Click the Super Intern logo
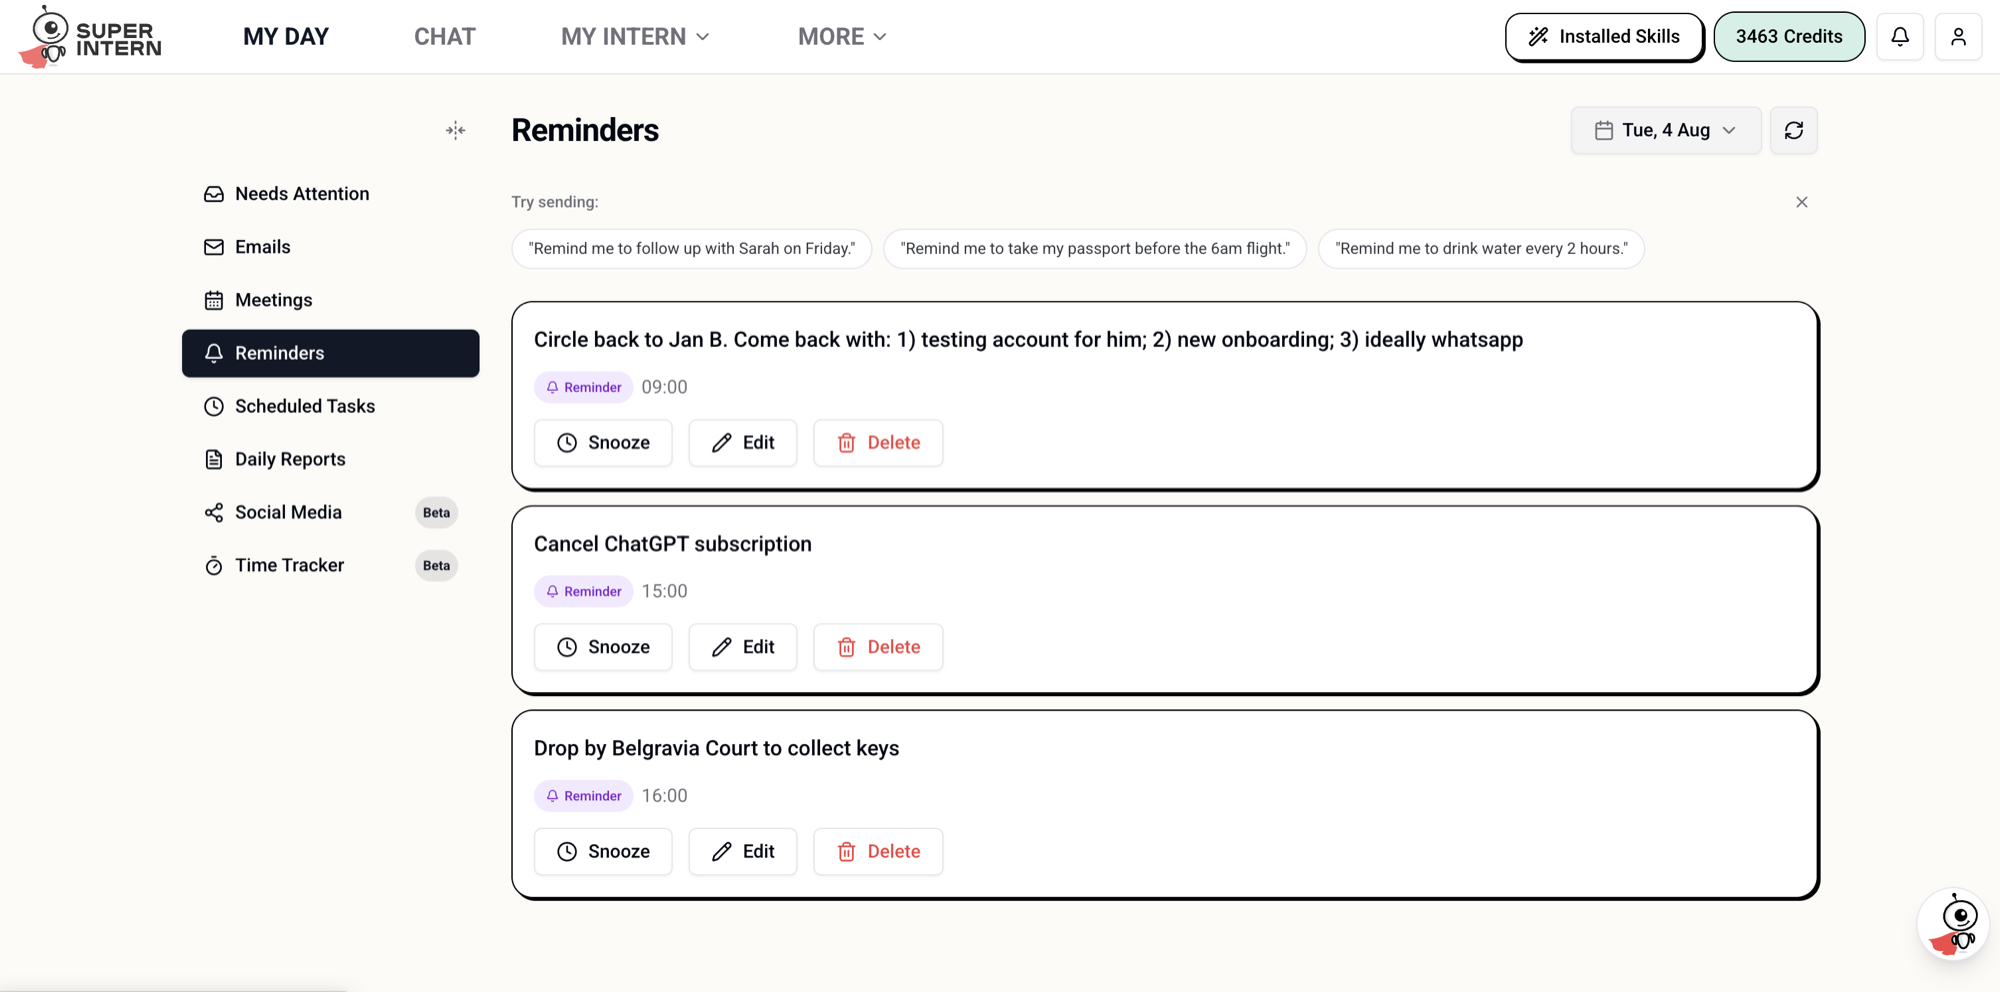This screenshot has width=2000, height=992. [90, 37]
